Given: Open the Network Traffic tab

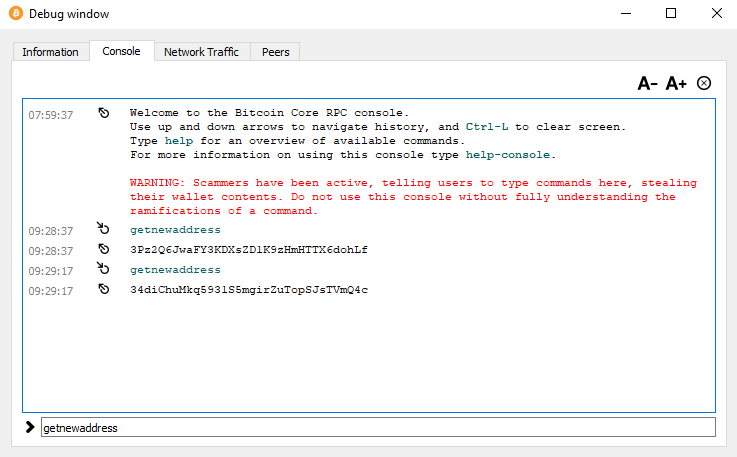Looking at the screenshot, I should coord(201,52).
